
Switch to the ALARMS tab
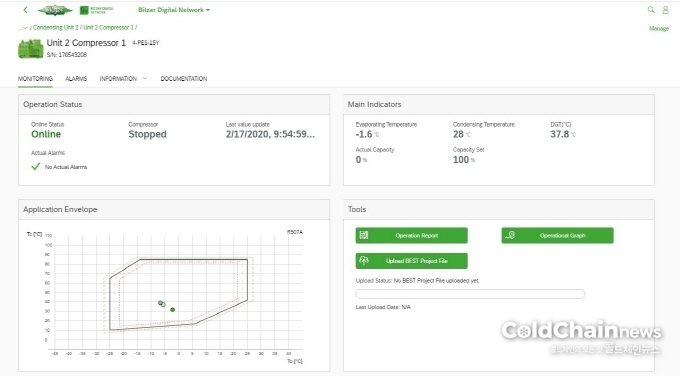[x=76, y=79]
